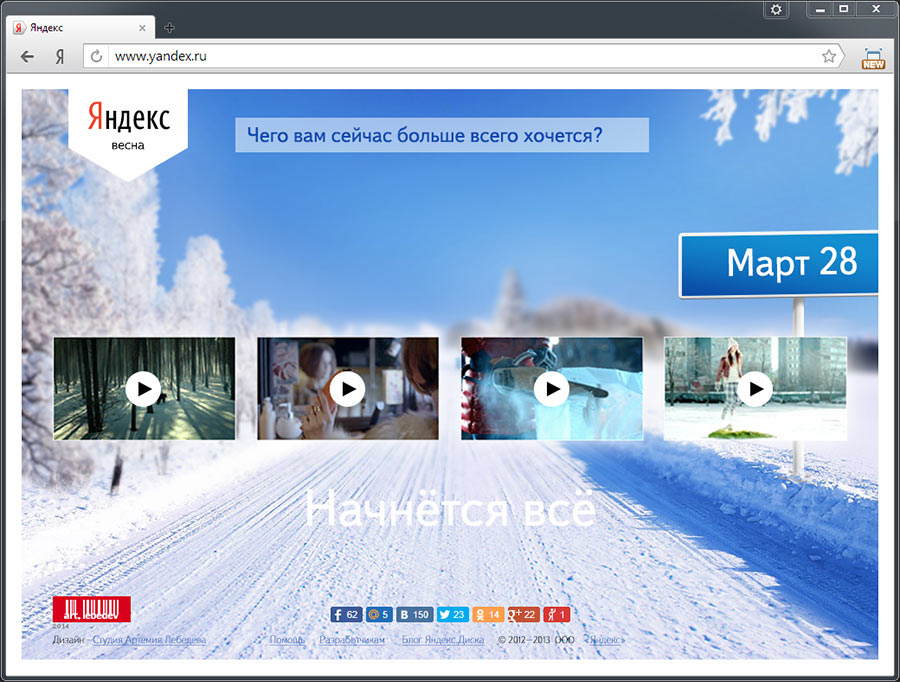Open the 'Студия Артемия Лебедева' link
900x682 pixels.
tap(149, 639)
